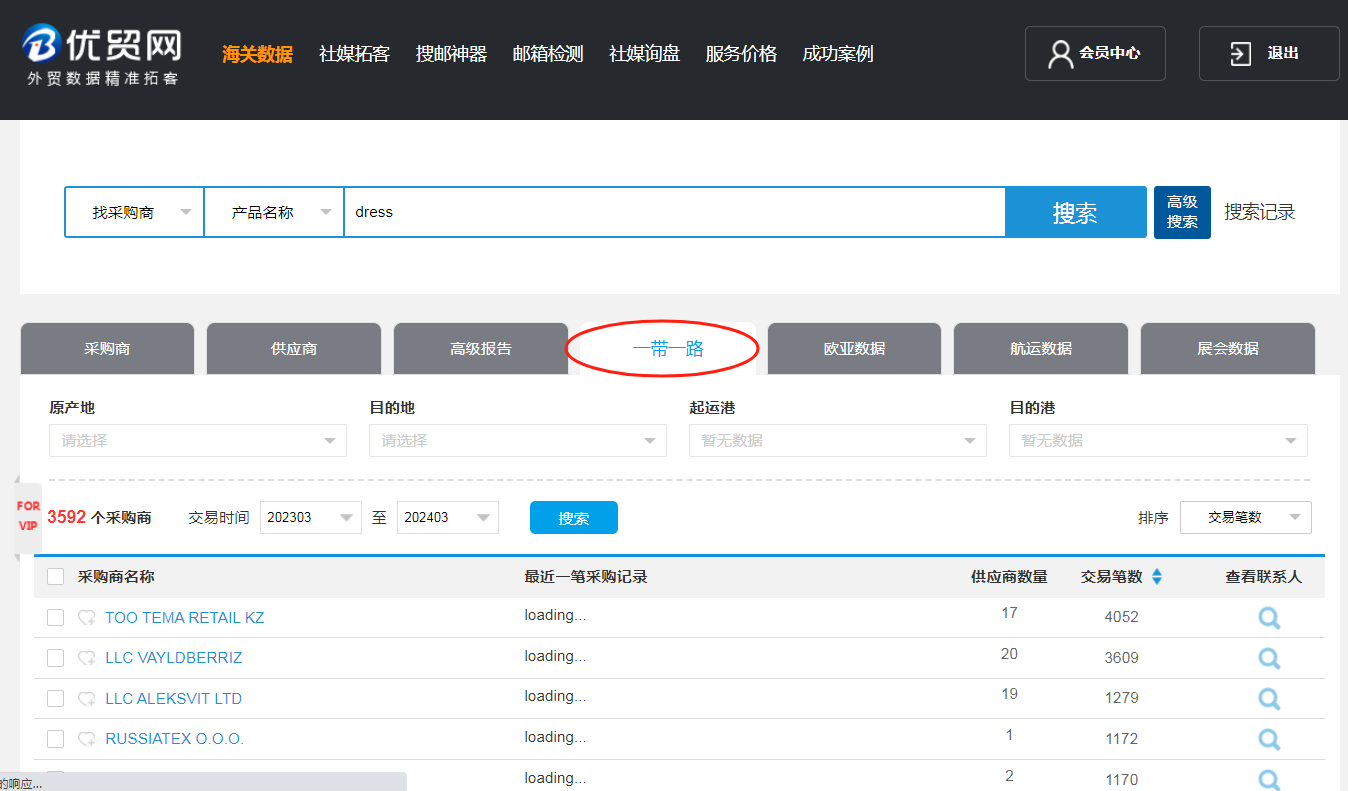The height and width of the screenshot is (791, 1348).
Task: Check the select-all checkbox in table header
Action: 56,577
